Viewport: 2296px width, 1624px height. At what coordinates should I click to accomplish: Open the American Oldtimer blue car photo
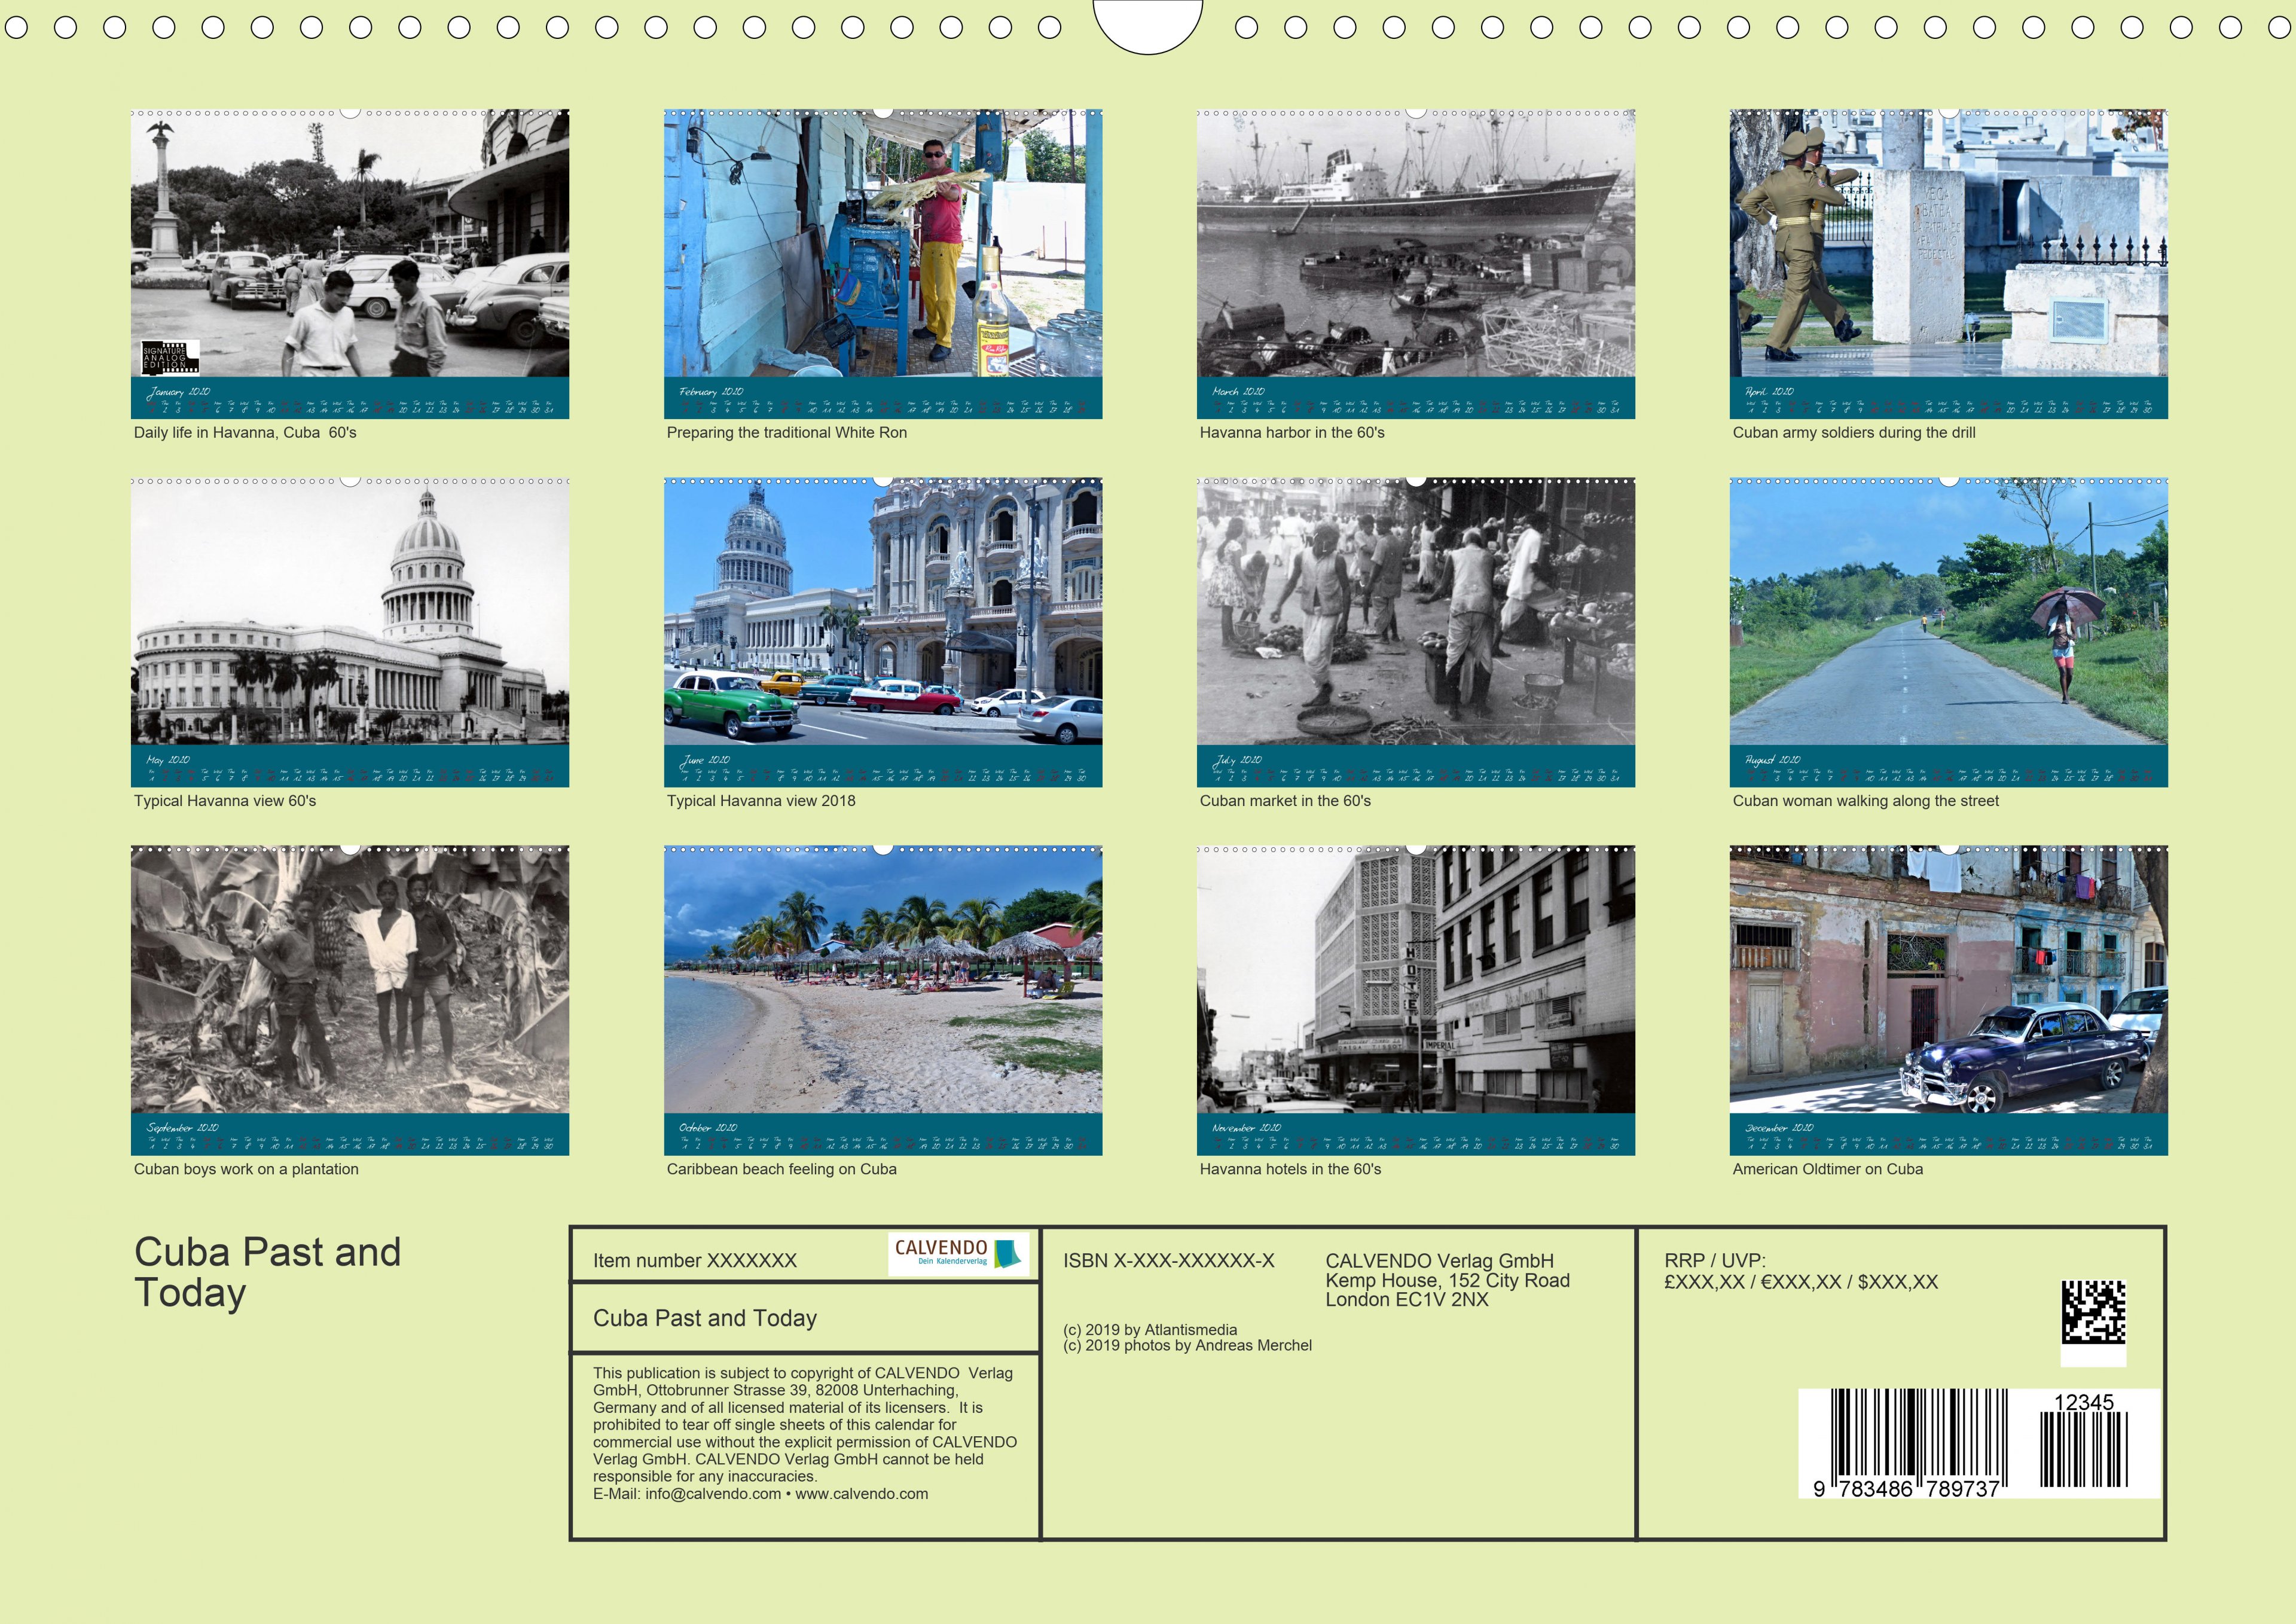[1948, 981]
